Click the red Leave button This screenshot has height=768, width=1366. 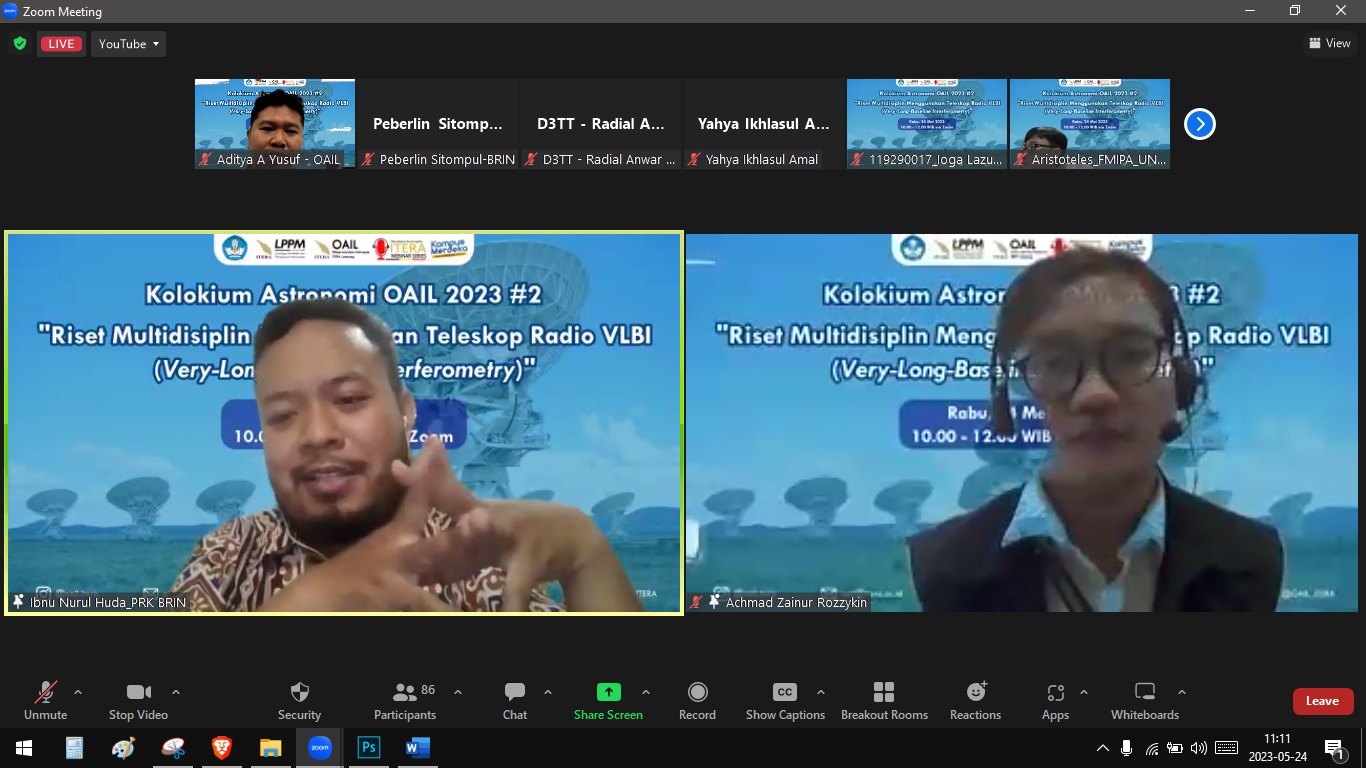(x=1322, y=701)
